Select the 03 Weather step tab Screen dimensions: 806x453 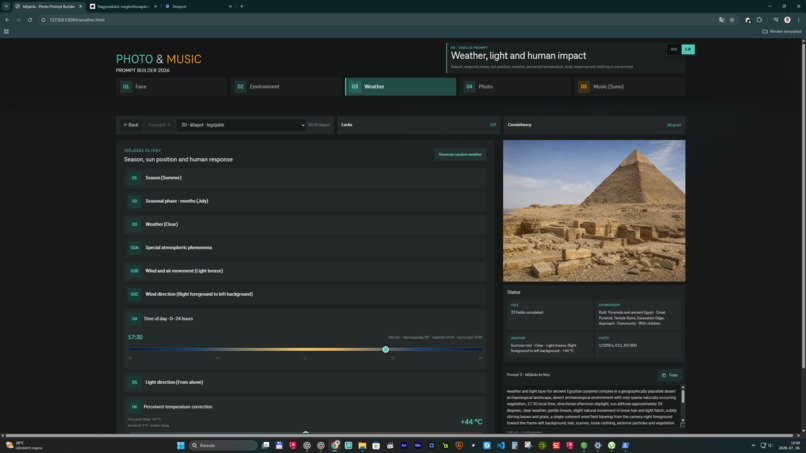pyautogui.click(x=400, y=86)
